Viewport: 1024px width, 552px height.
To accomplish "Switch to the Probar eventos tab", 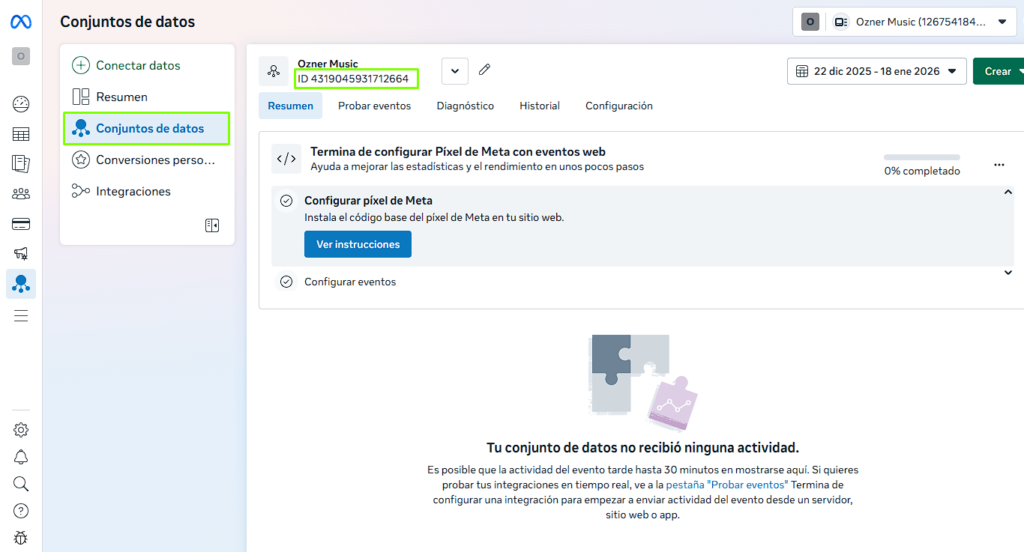I will pos(374,106).
